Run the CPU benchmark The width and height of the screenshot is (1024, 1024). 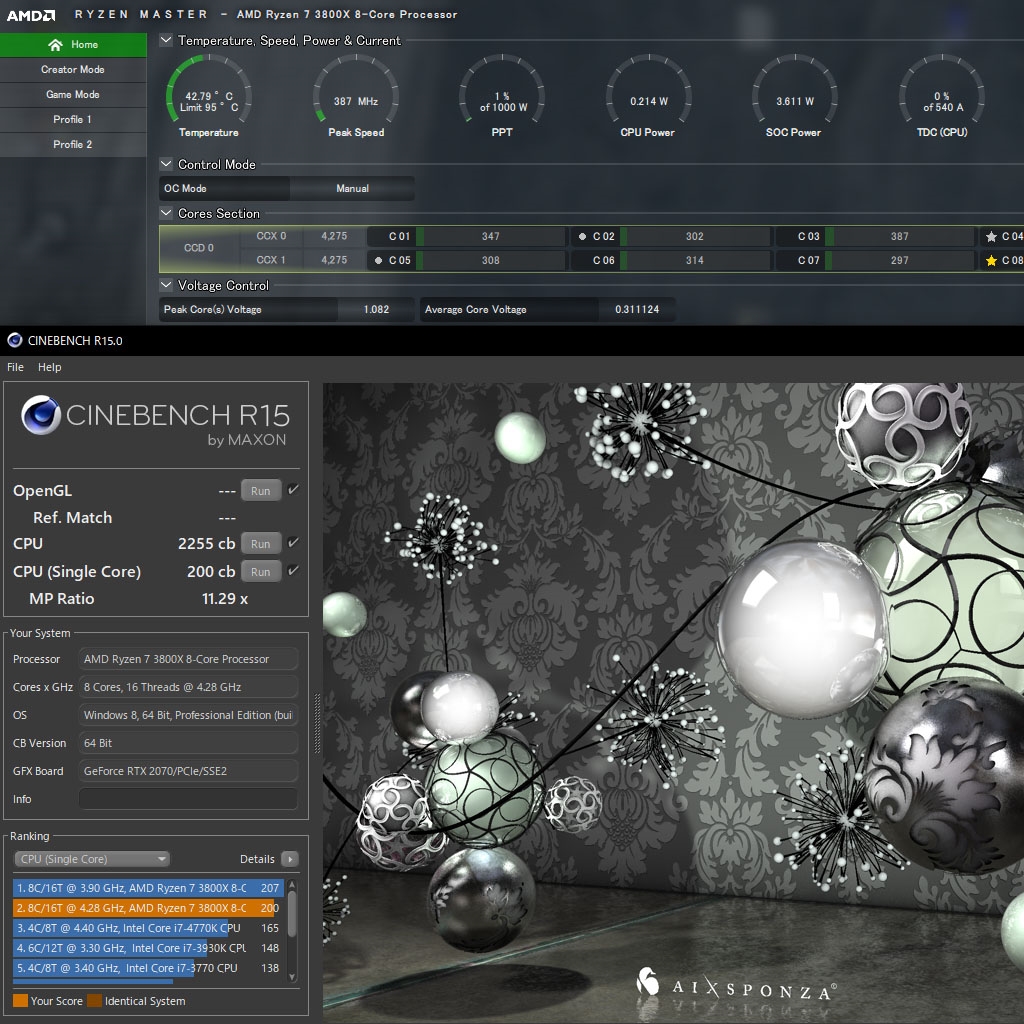260,543
